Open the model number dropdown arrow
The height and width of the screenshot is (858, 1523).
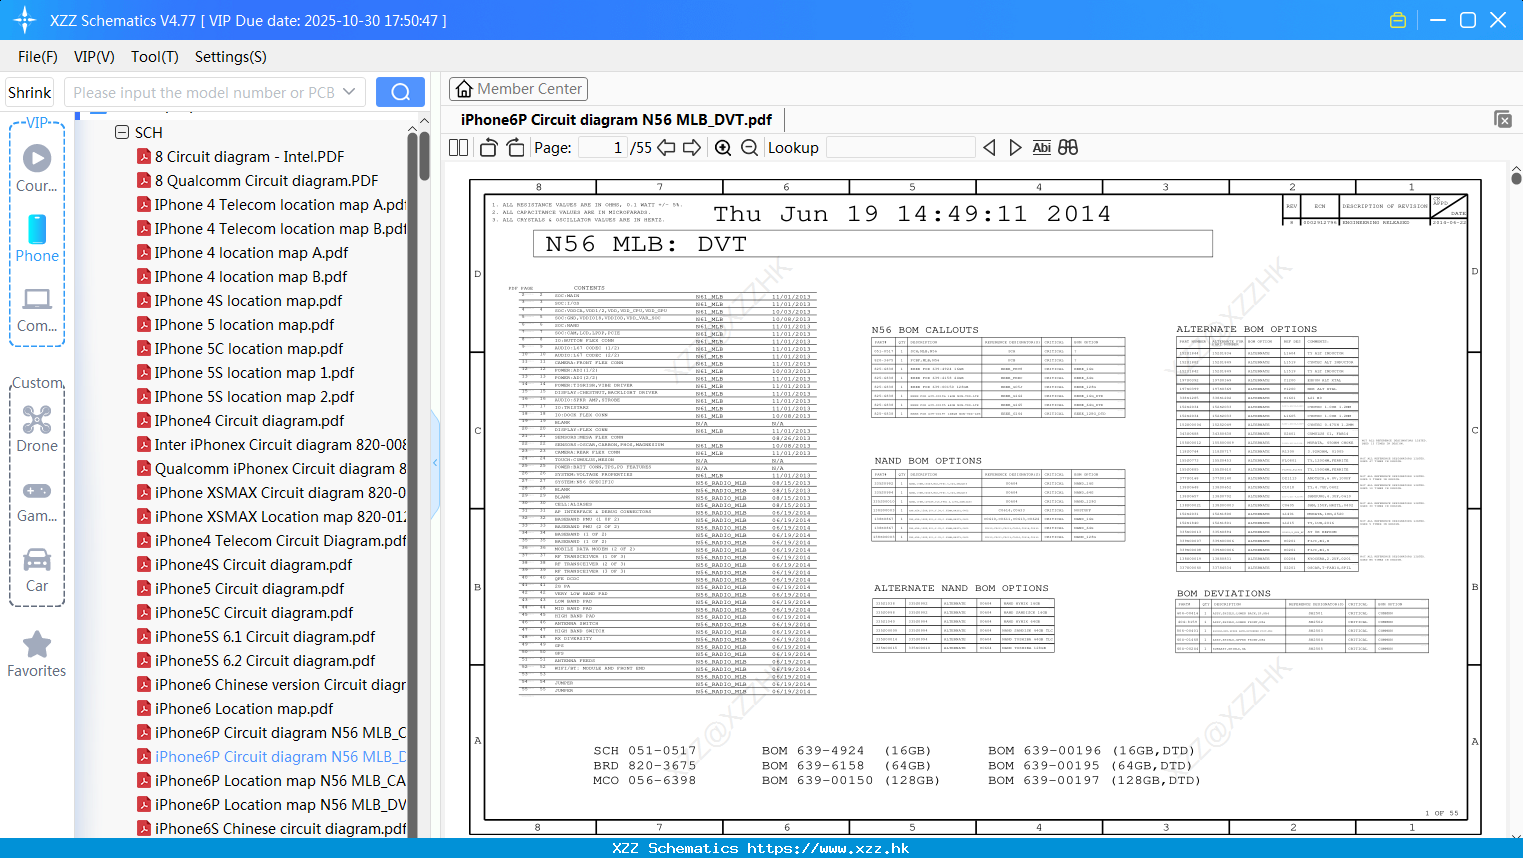[349, 92]
